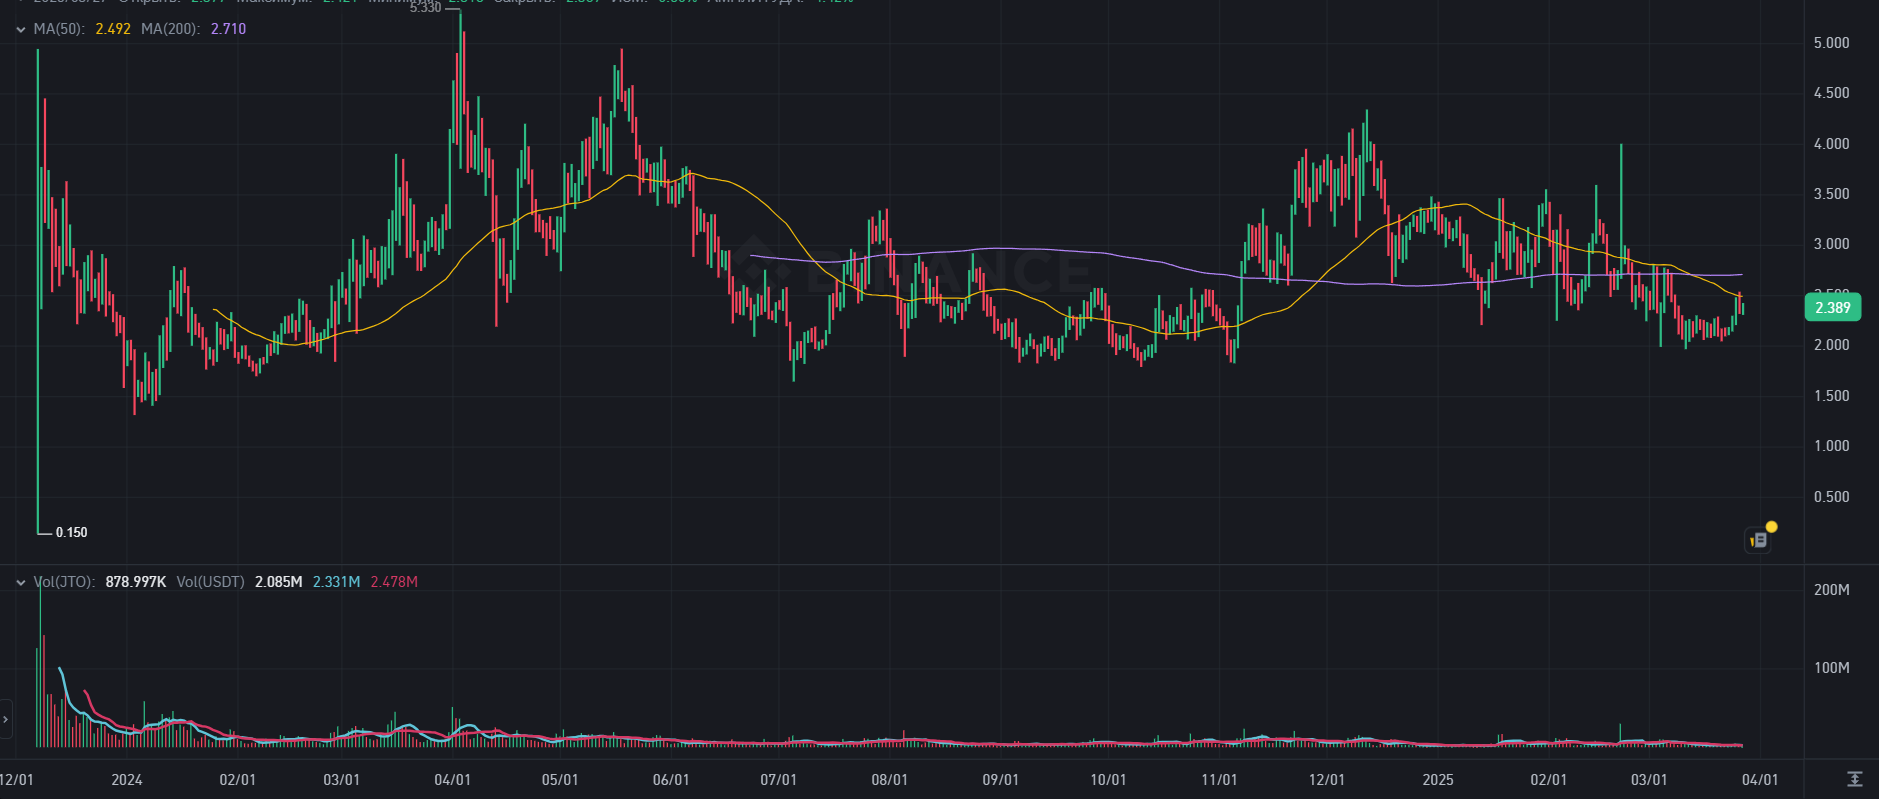Click the 3.000 price axis label
This screenshot has width=1879, height=799.
1832,244
